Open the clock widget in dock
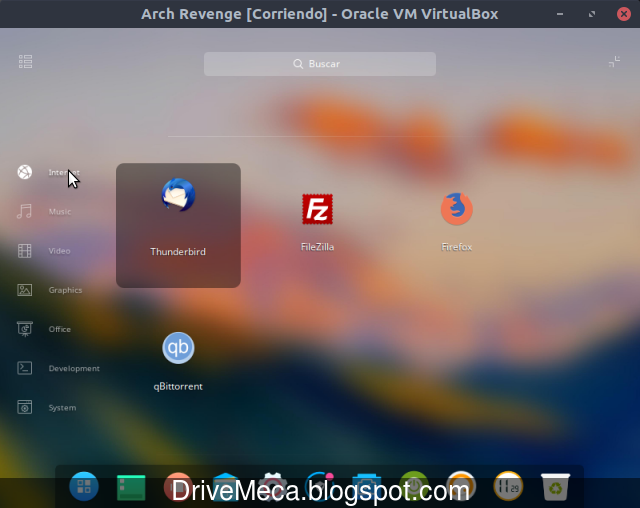Viewport: 640px width, 508px height. [x=508, y=486]
